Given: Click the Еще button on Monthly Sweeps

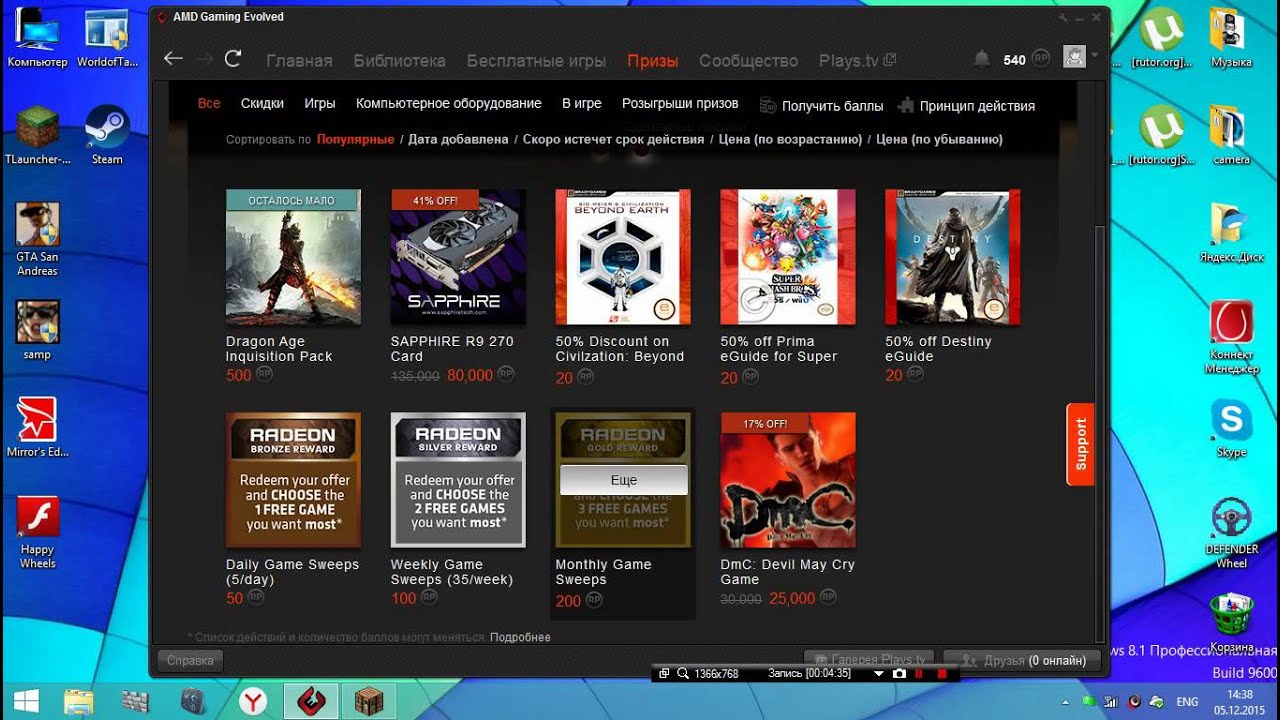Looking at the screenshot, I should pos(623,480).
